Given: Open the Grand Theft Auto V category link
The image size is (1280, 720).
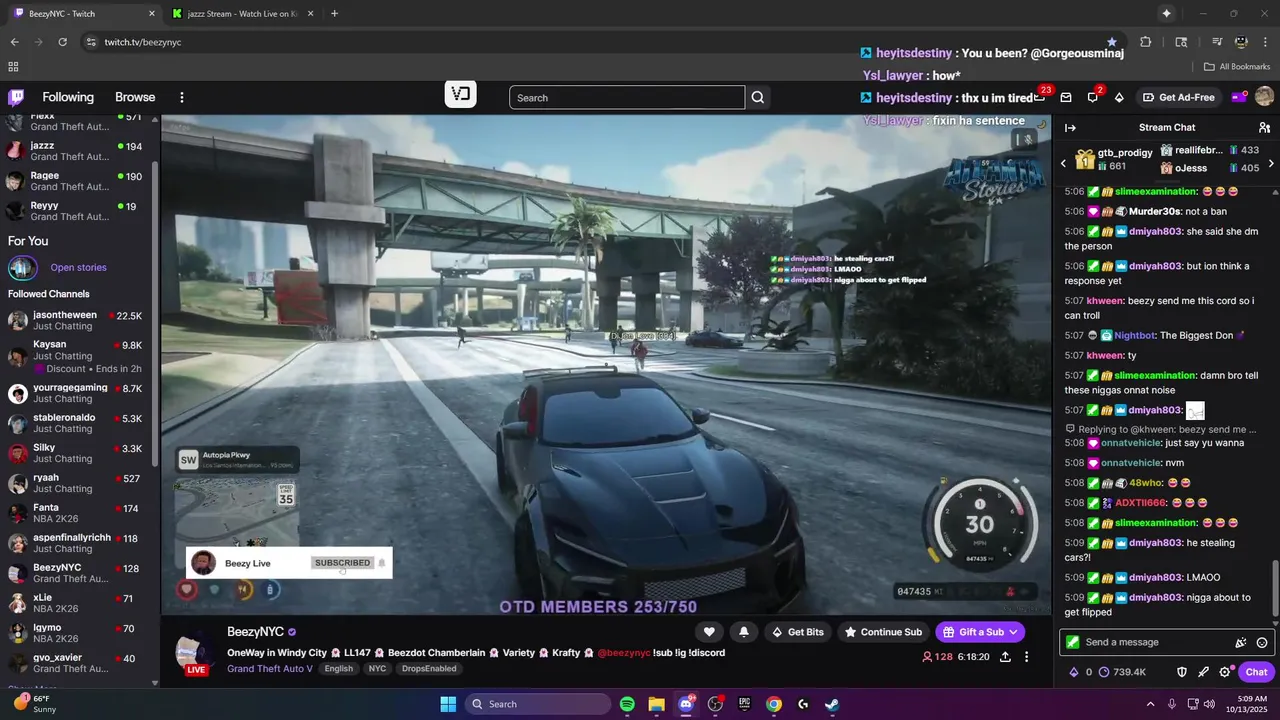Looking at the screenshot, I should click(270, 669).
